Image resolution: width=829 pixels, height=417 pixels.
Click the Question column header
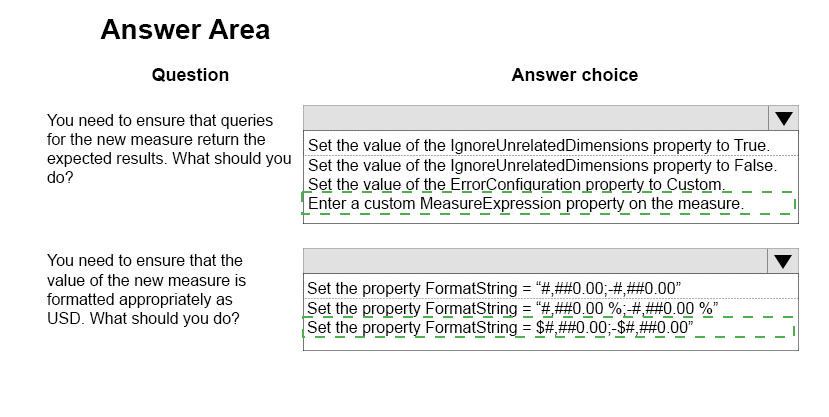(190, 75)
